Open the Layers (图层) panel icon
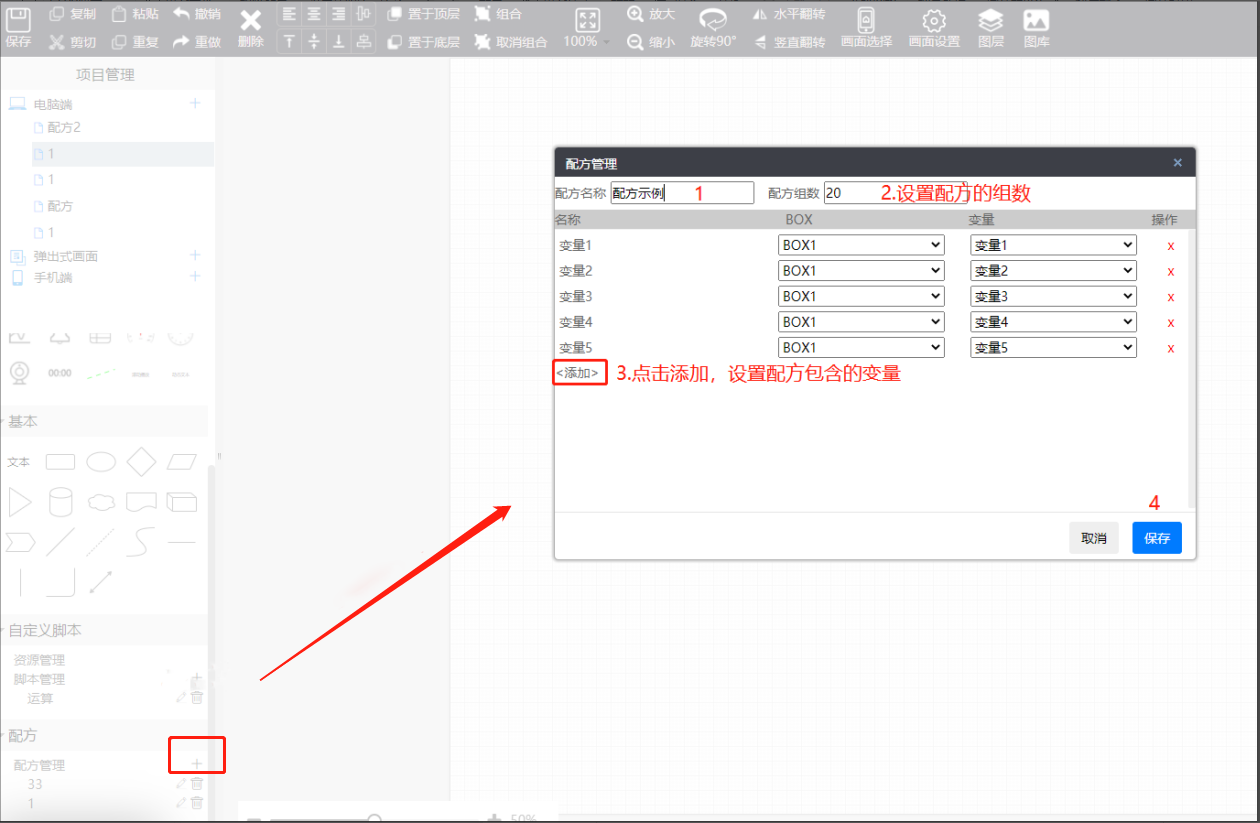 click(990, 20)
